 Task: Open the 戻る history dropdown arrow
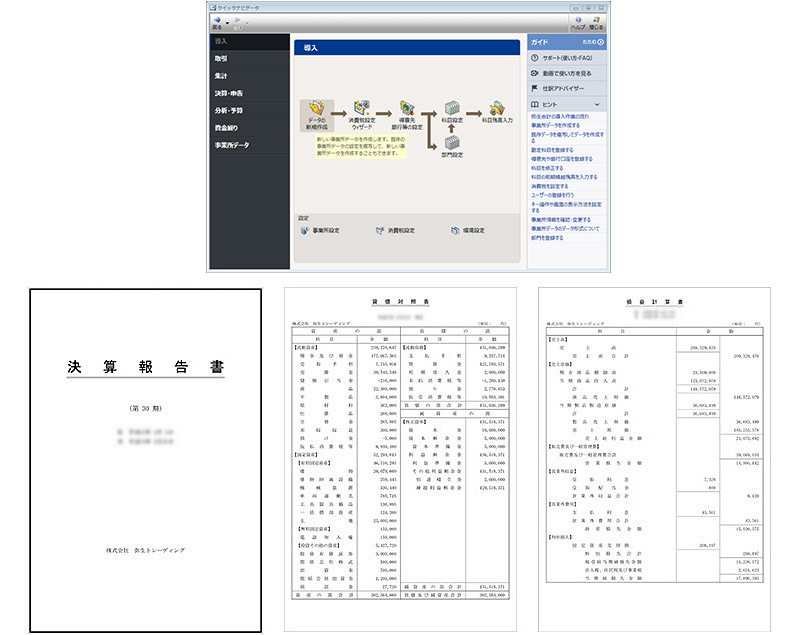[228, 20]
